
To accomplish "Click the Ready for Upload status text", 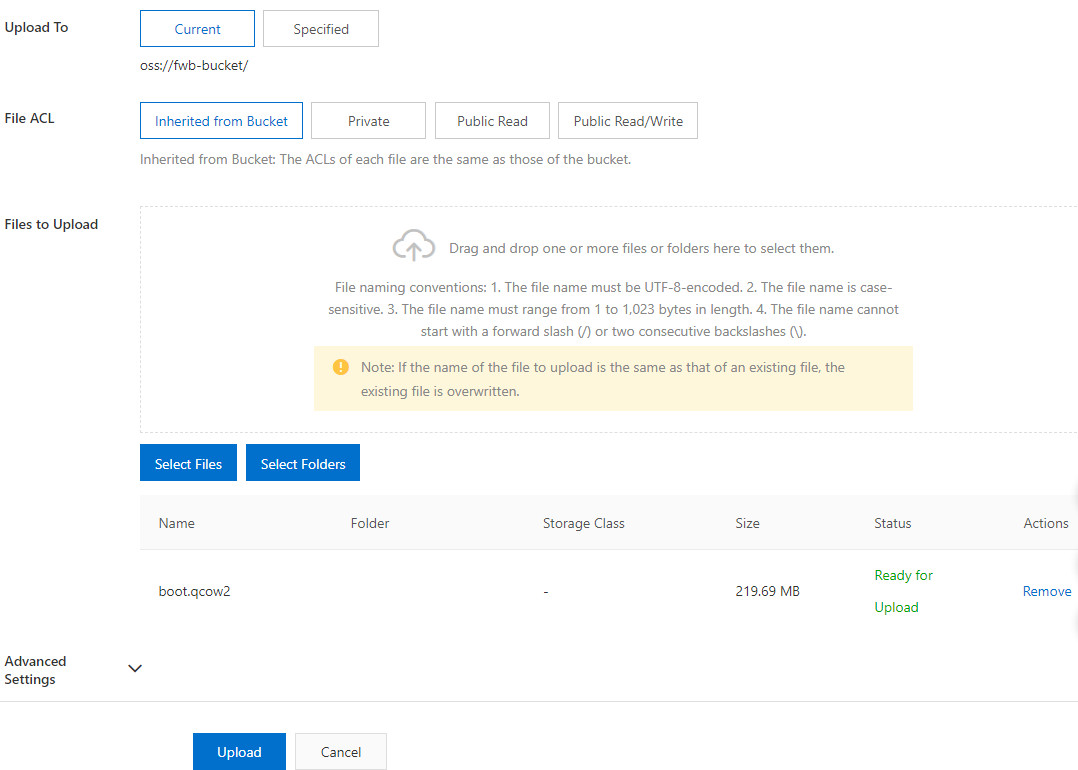I will pos(903,591).
